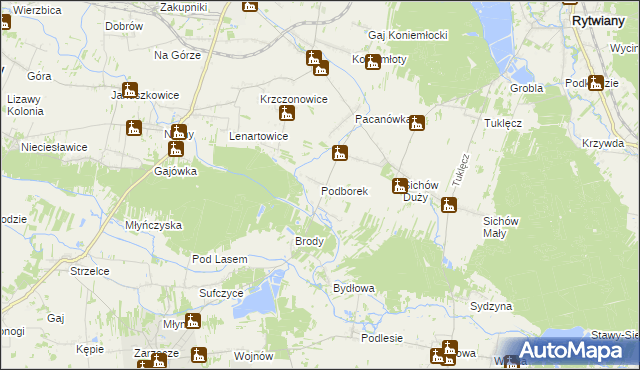
Task: Select the Krzywda label
Action: point(603,144)
